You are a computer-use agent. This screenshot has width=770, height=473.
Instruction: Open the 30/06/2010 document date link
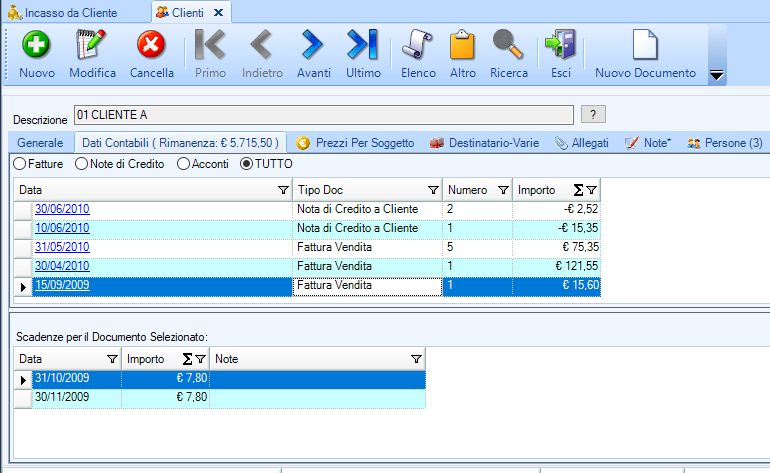tap(62, 209)
